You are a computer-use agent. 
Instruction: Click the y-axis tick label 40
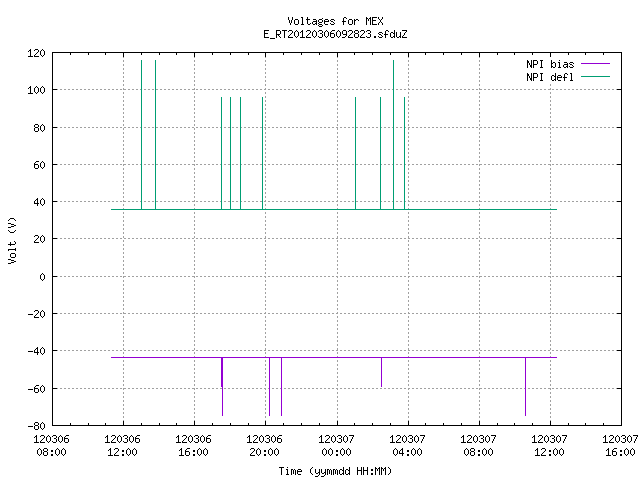[39, 202]
